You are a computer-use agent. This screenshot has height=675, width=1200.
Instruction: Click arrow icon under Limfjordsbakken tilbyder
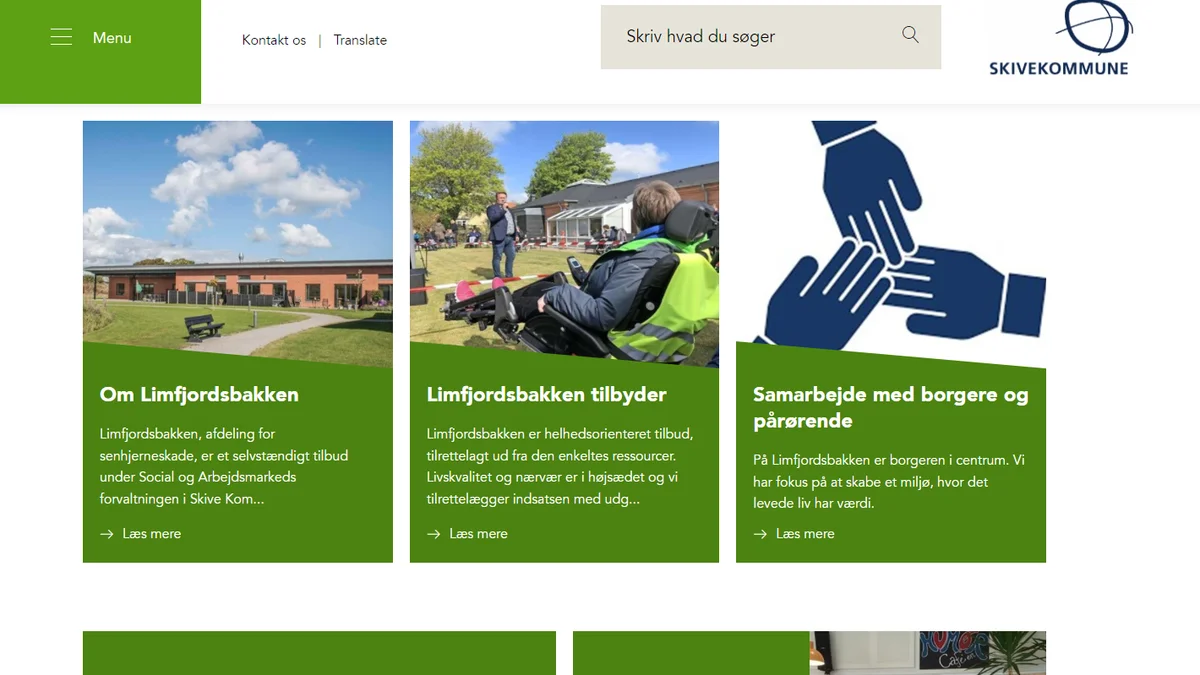click(434, 534)
